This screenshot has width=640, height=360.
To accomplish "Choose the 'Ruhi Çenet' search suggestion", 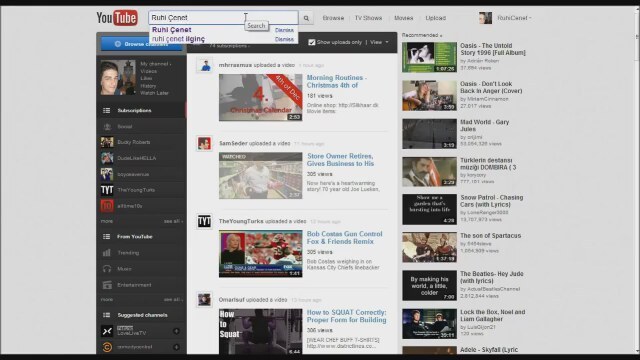I will 171,30.
